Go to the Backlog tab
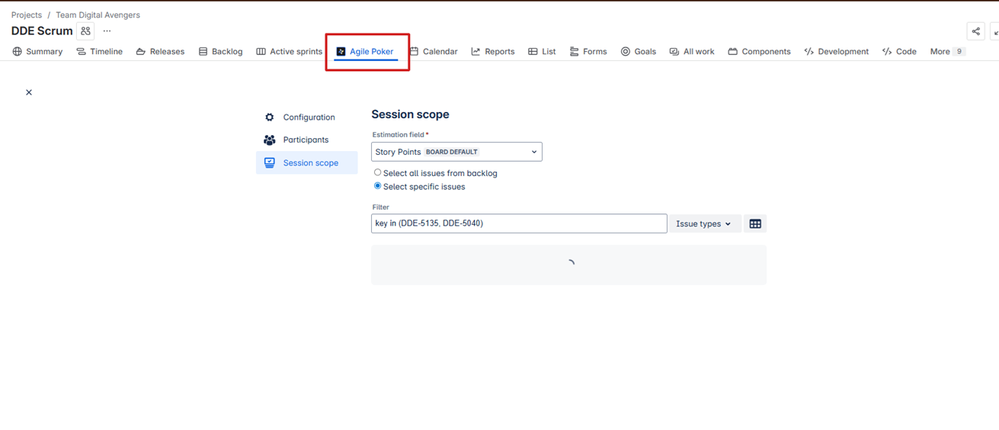This screenshot has height=430, width=999. [x=220, y=52]
